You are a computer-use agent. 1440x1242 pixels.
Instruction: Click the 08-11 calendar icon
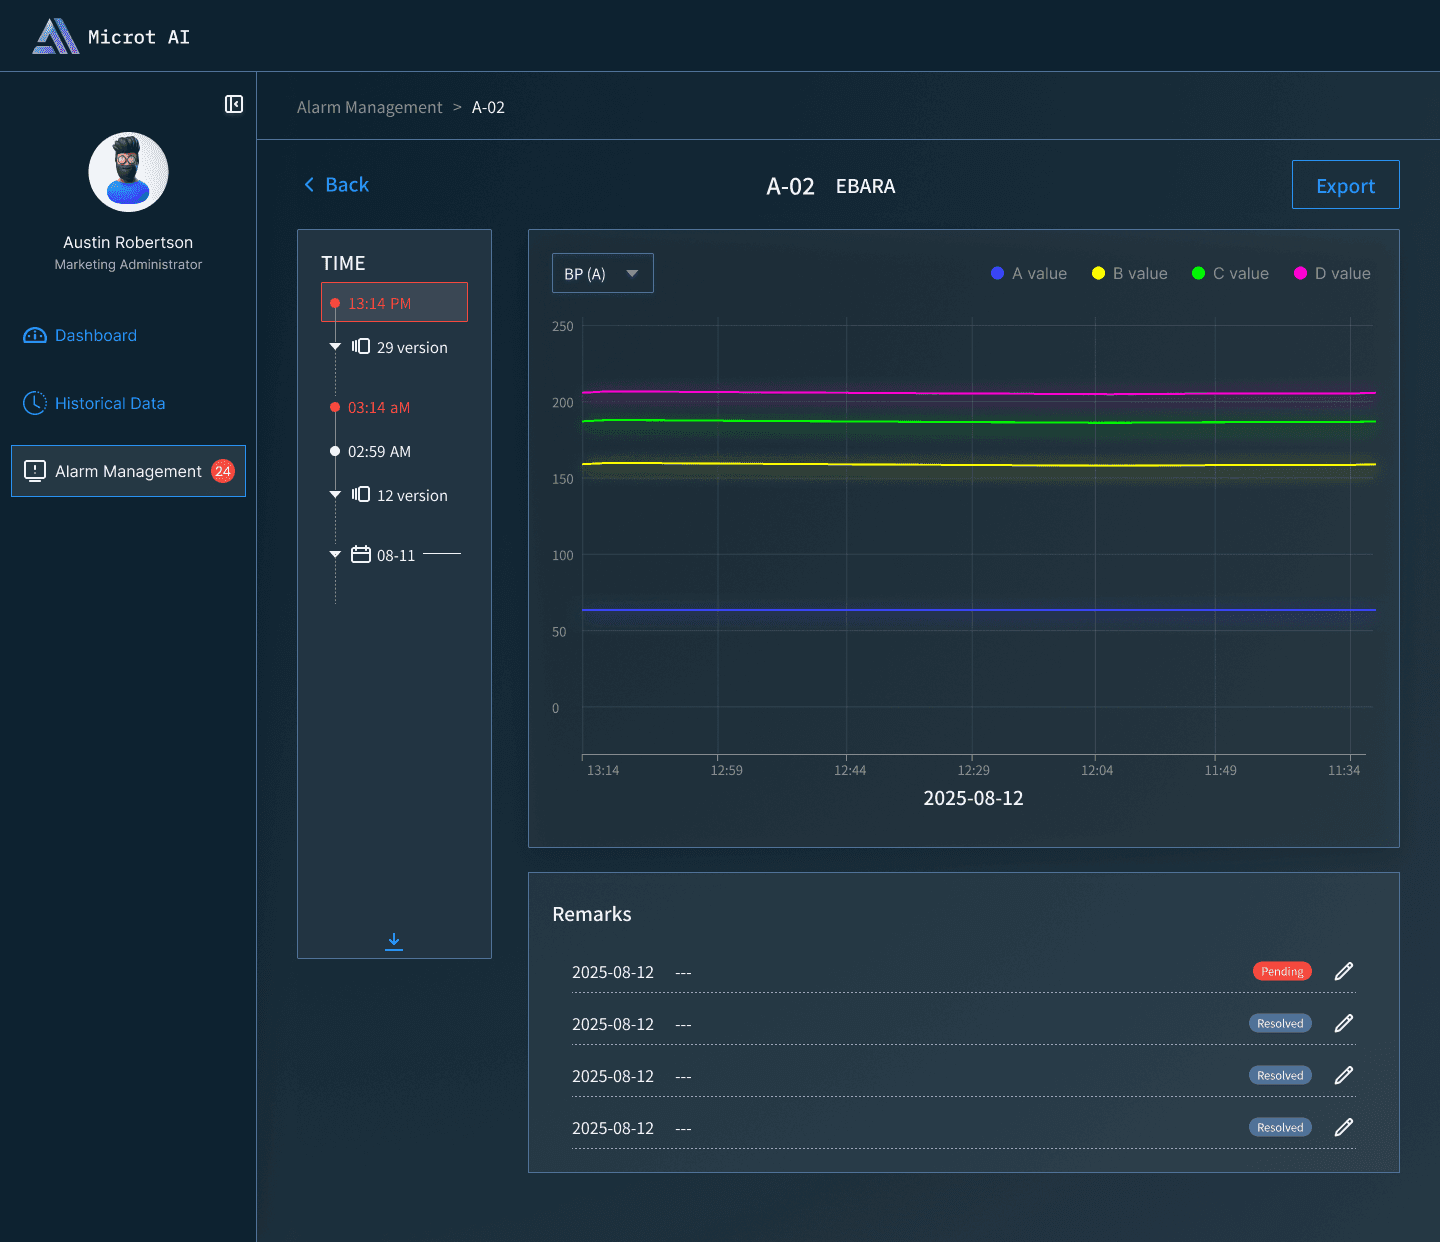[x=361, y=554]
